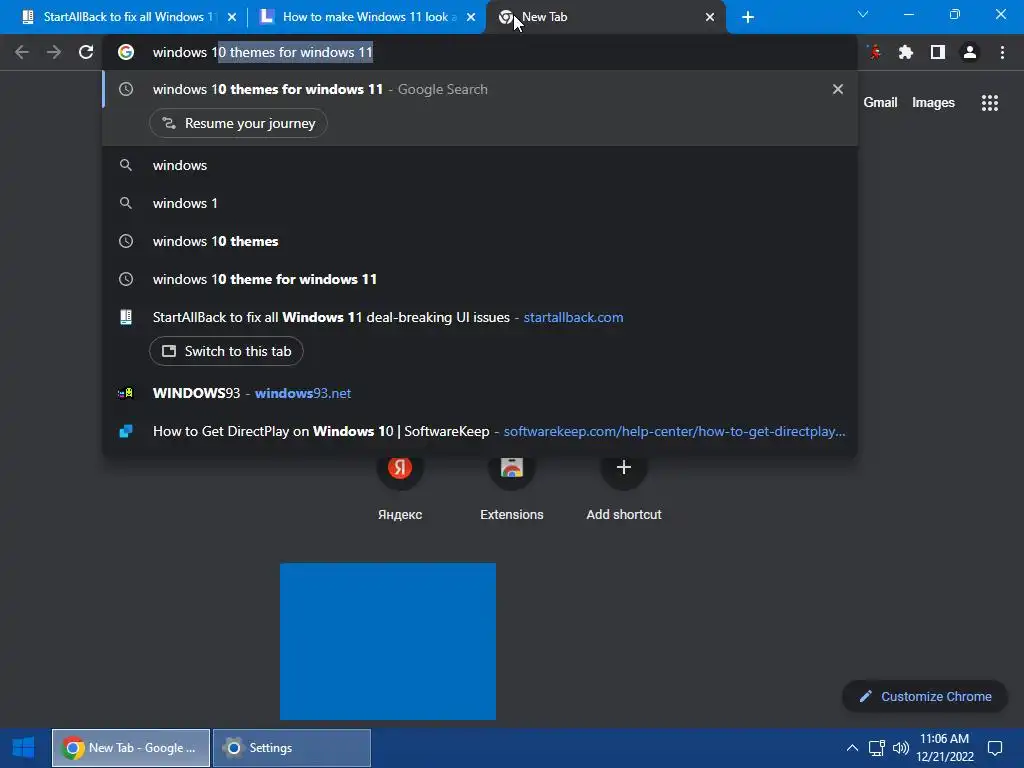Image resolution: width=1024 pixels, height=768 pixels.
Task: Open the Google apps grid
Action: (990, 103)
